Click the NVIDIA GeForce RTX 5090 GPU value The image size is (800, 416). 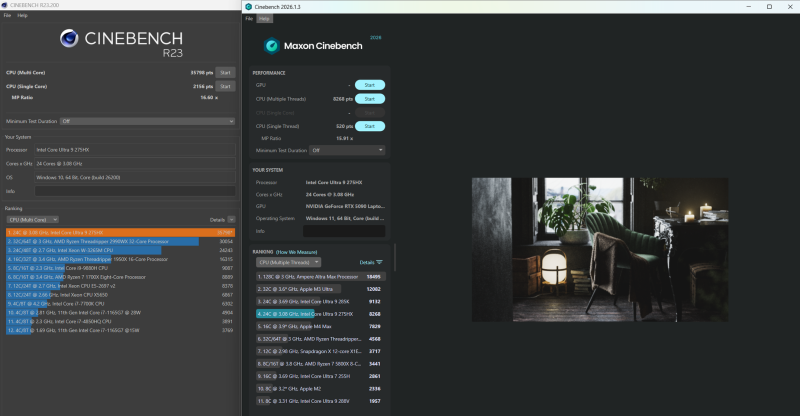345,206
